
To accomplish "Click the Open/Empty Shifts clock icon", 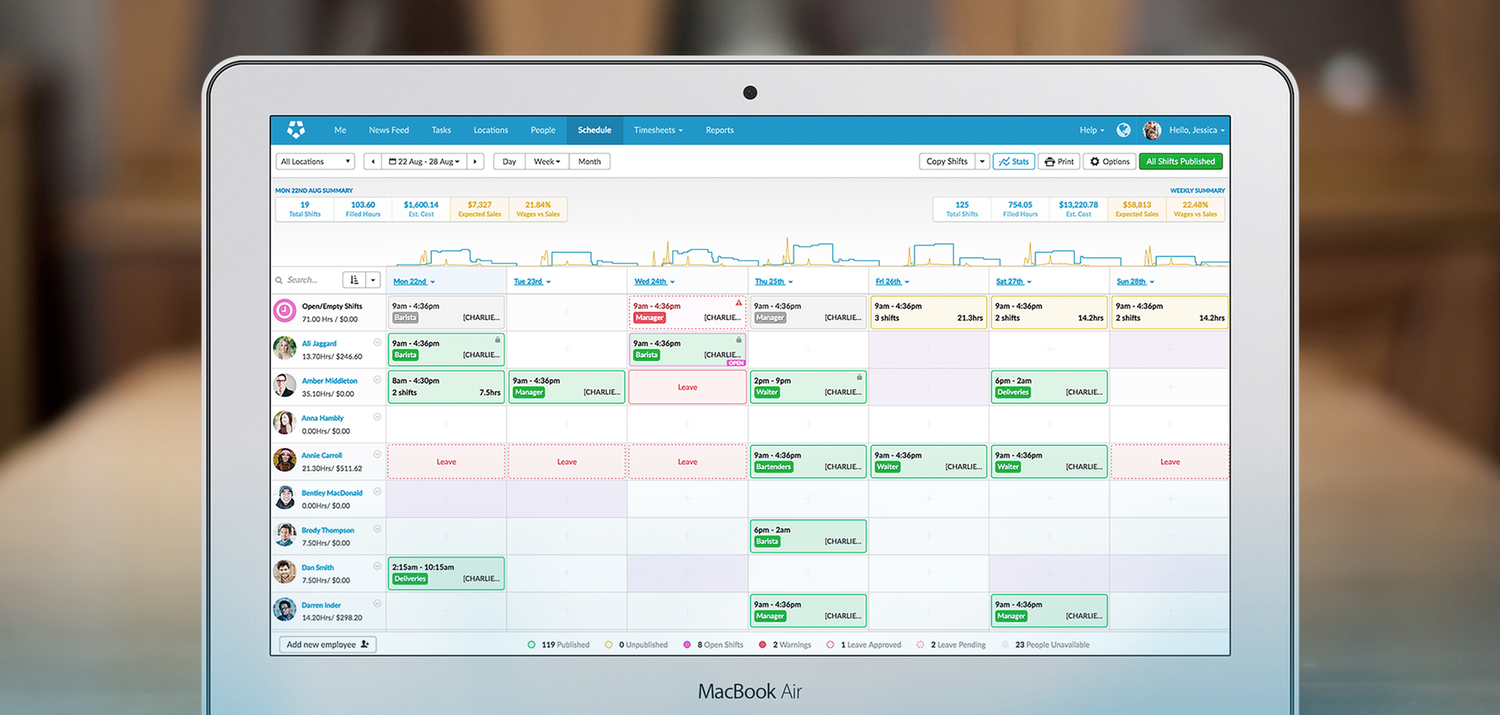I will pos(285,311).
